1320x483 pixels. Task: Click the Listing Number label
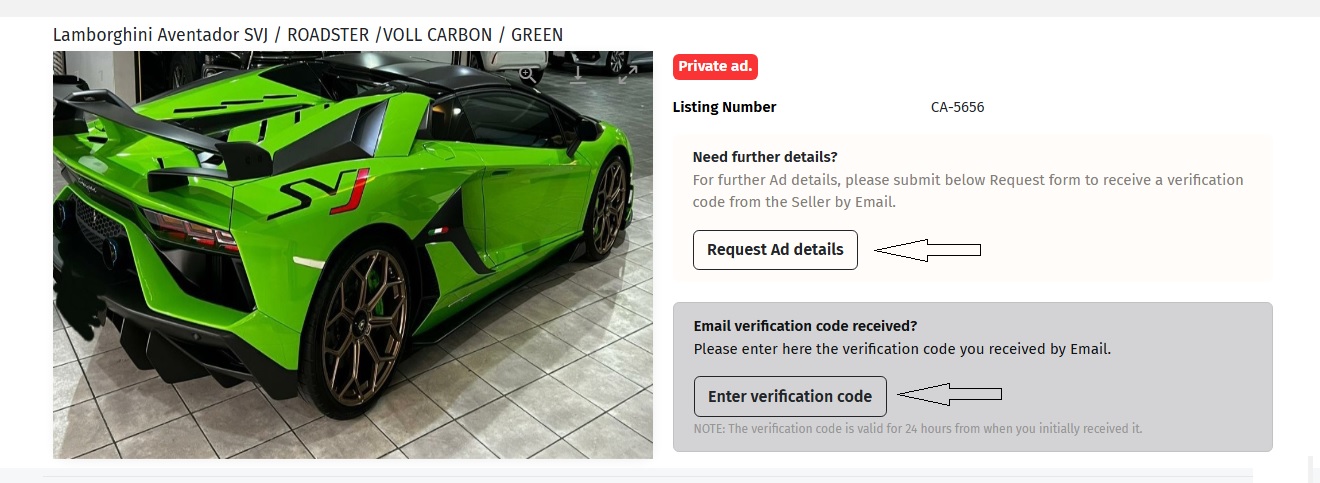[x=725, y=107]
